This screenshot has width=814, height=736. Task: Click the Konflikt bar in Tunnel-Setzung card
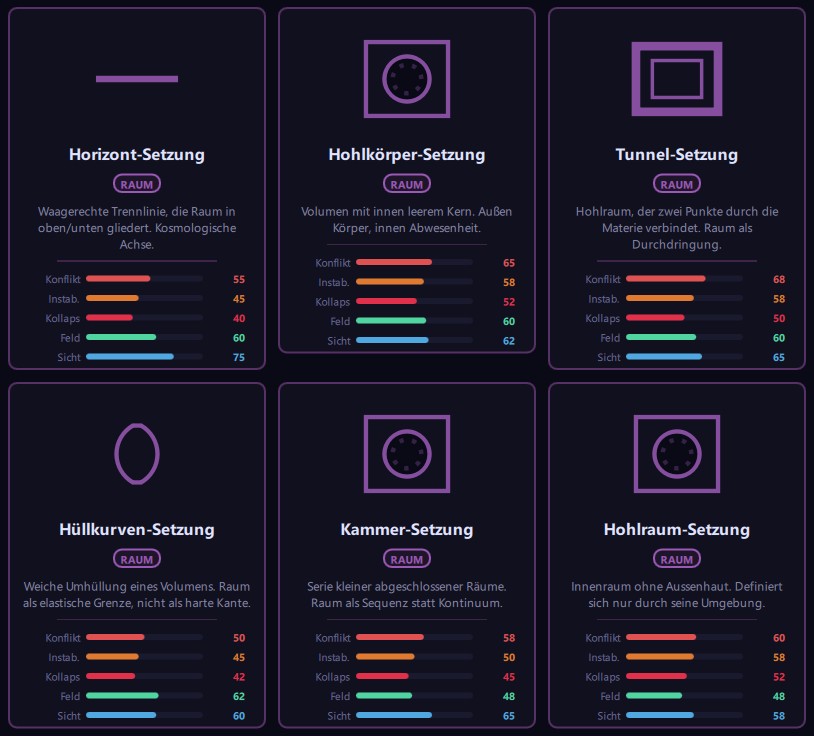pos(684,279)
